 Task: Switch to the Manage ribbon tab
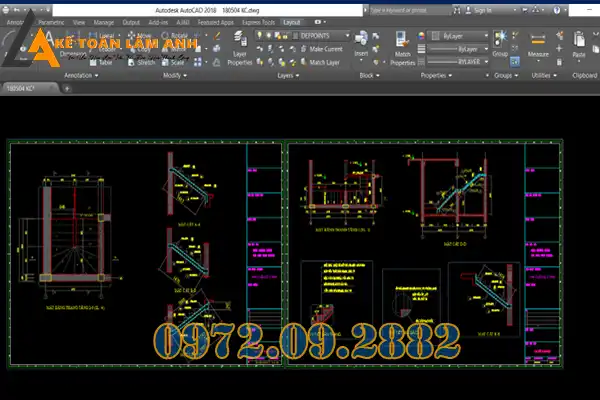click(103, 21)
